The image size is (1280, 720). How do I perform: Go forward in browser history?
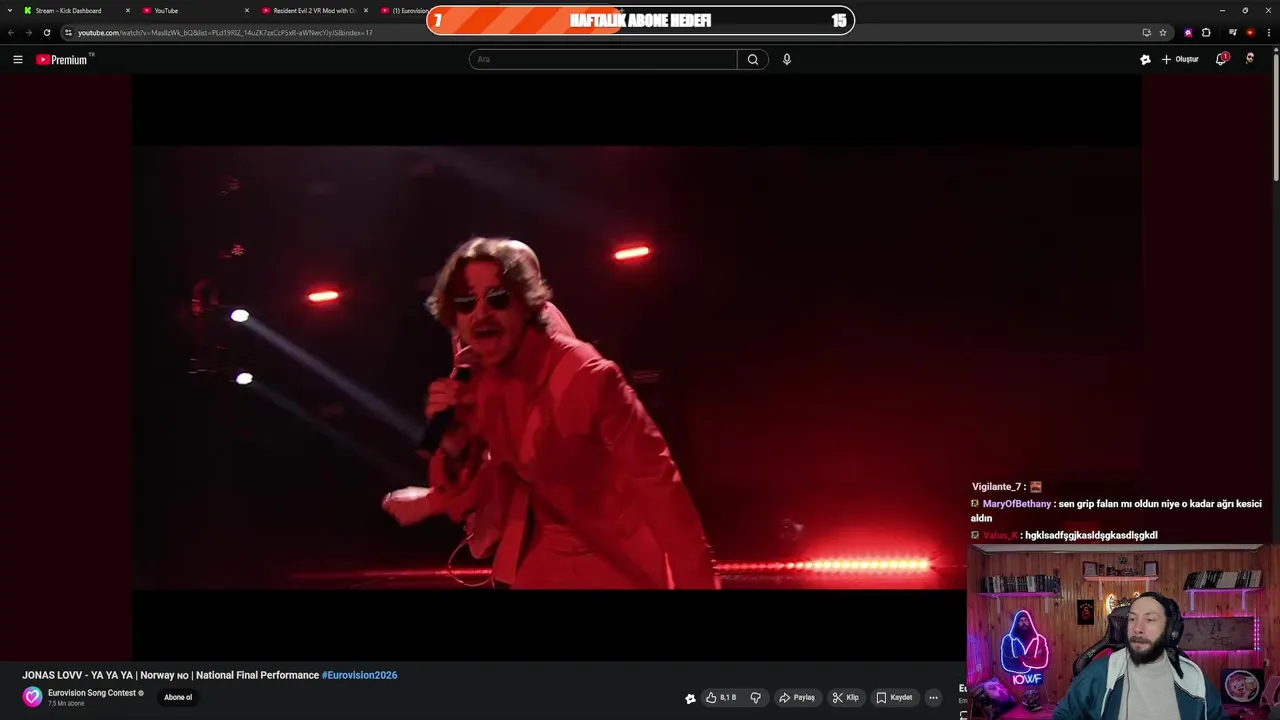pyautogui.click(x=28, y=33)
